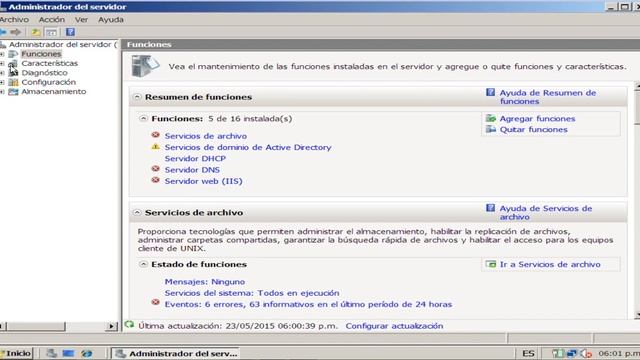Expand the Características tree node

[2, 63]
